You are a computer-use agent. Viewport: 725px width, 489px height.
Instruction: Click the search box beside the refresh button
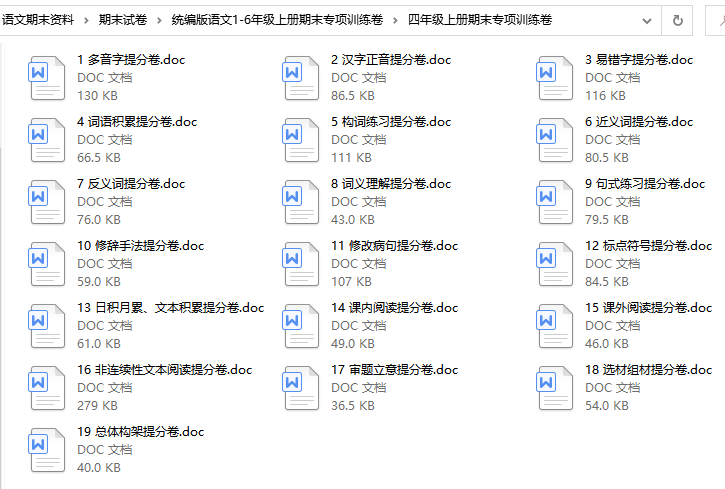(x=715, y=20)
